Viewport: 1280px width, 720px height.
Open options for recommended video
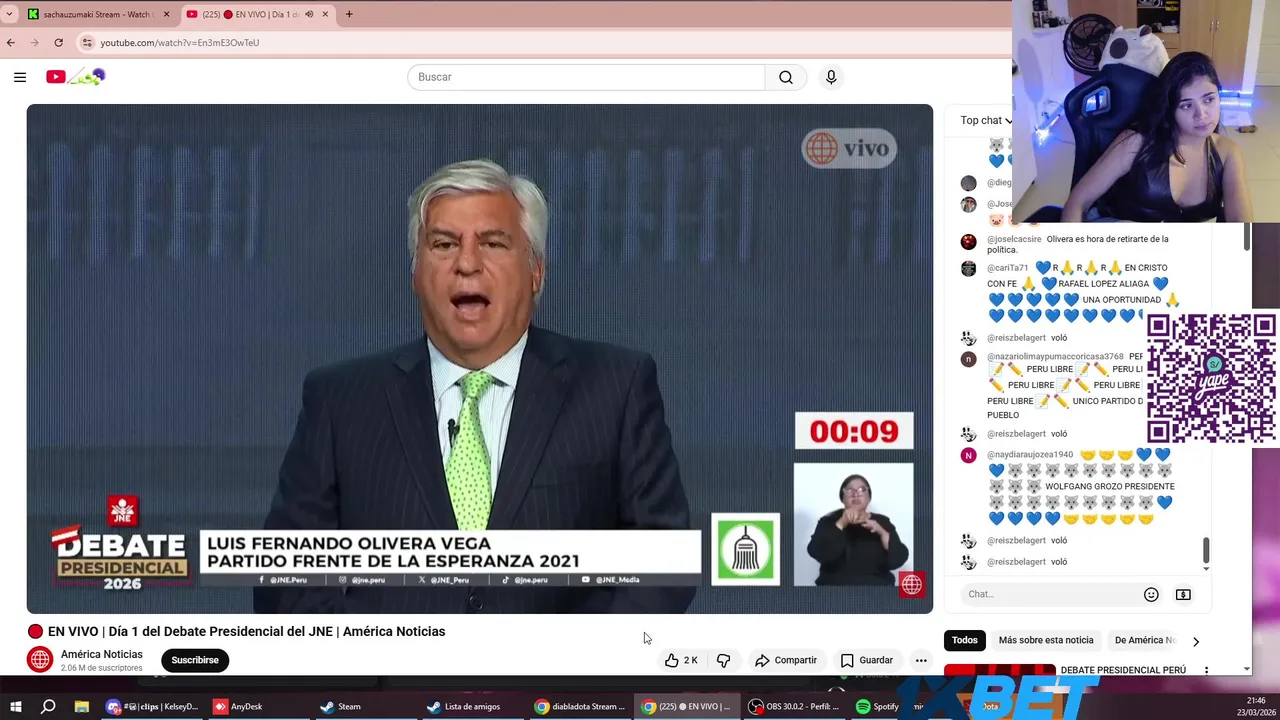pos(1206,670)
